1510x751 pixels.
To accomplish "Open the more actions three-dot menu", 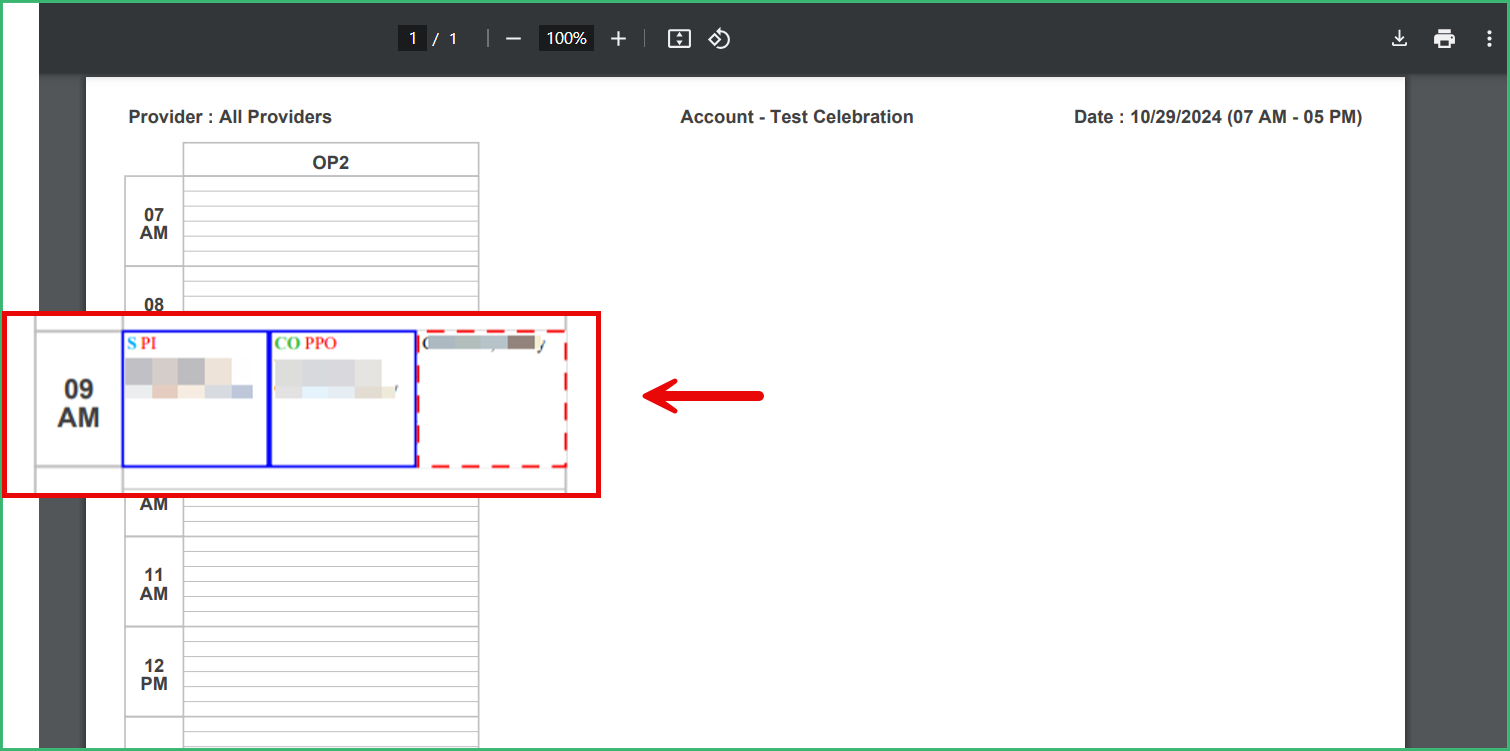I will (1489, 39).
